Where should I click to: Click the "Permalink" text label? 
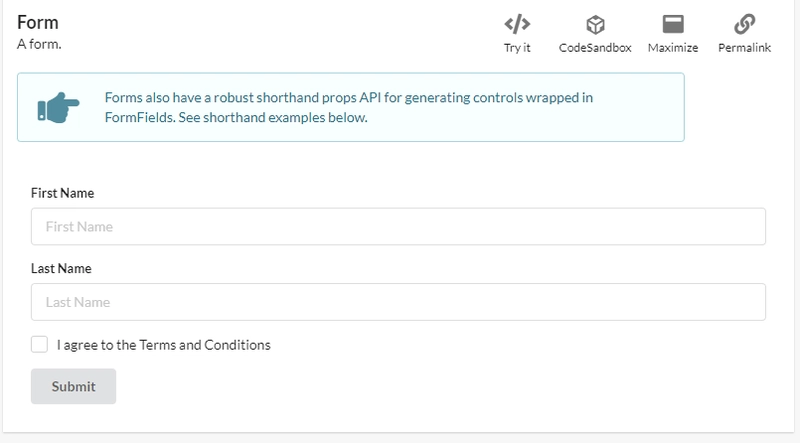pyautogui.click(x=744, y=48)
